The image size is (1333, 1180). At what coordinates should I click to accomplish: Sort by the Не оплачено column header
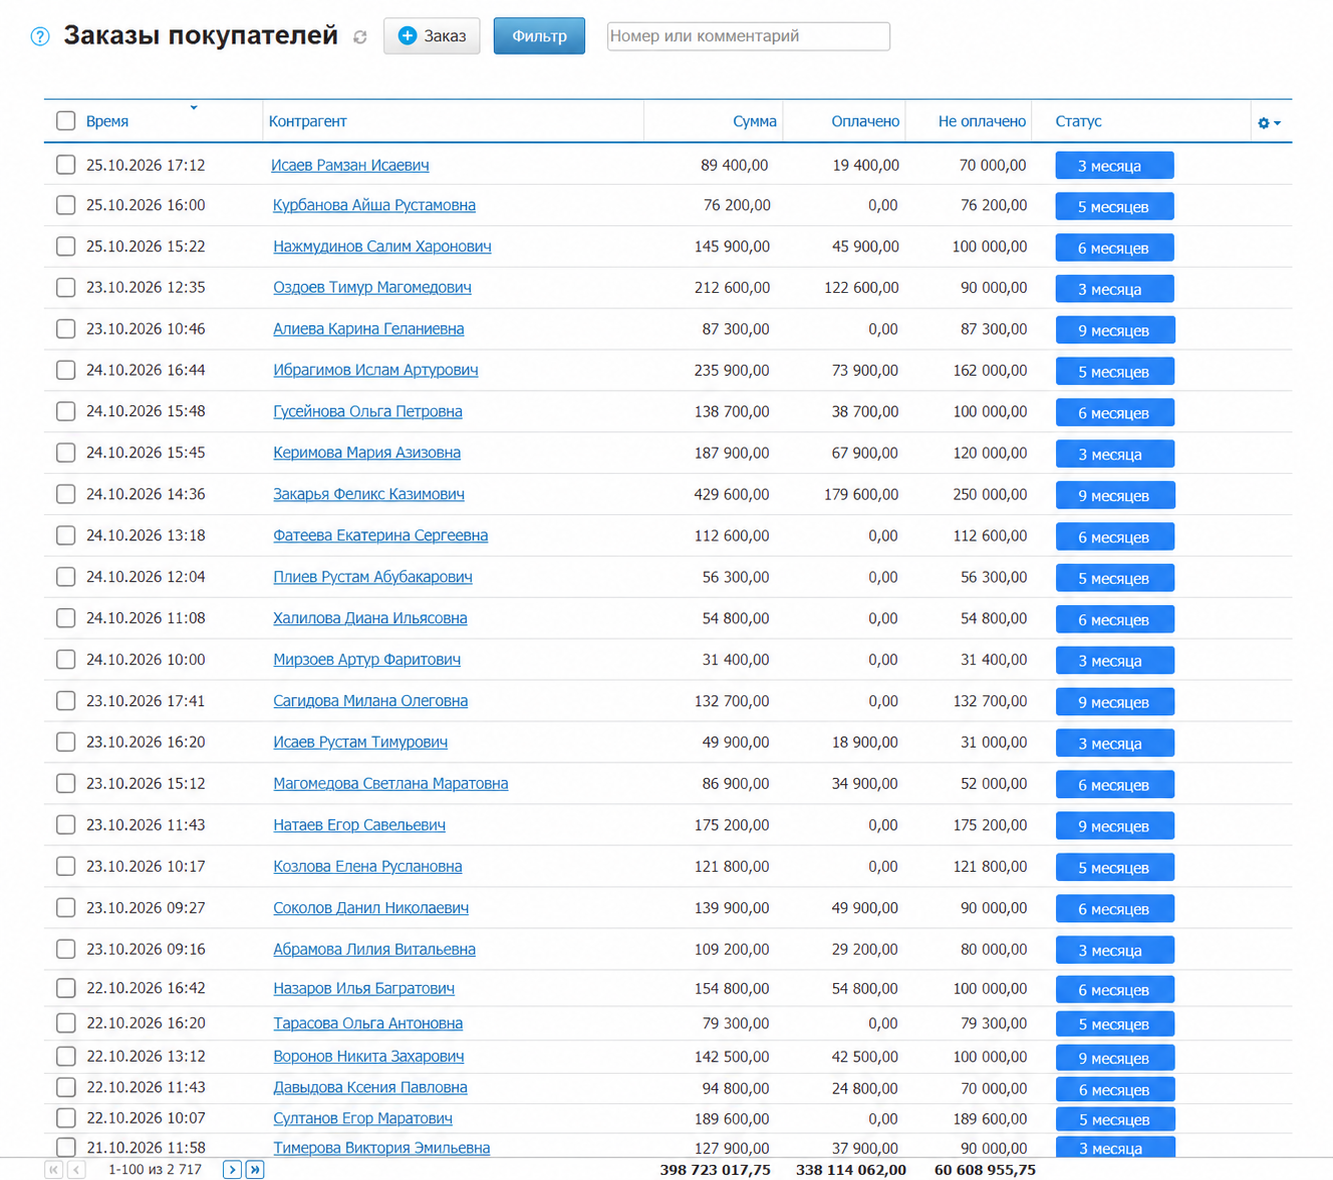point(982,121)
